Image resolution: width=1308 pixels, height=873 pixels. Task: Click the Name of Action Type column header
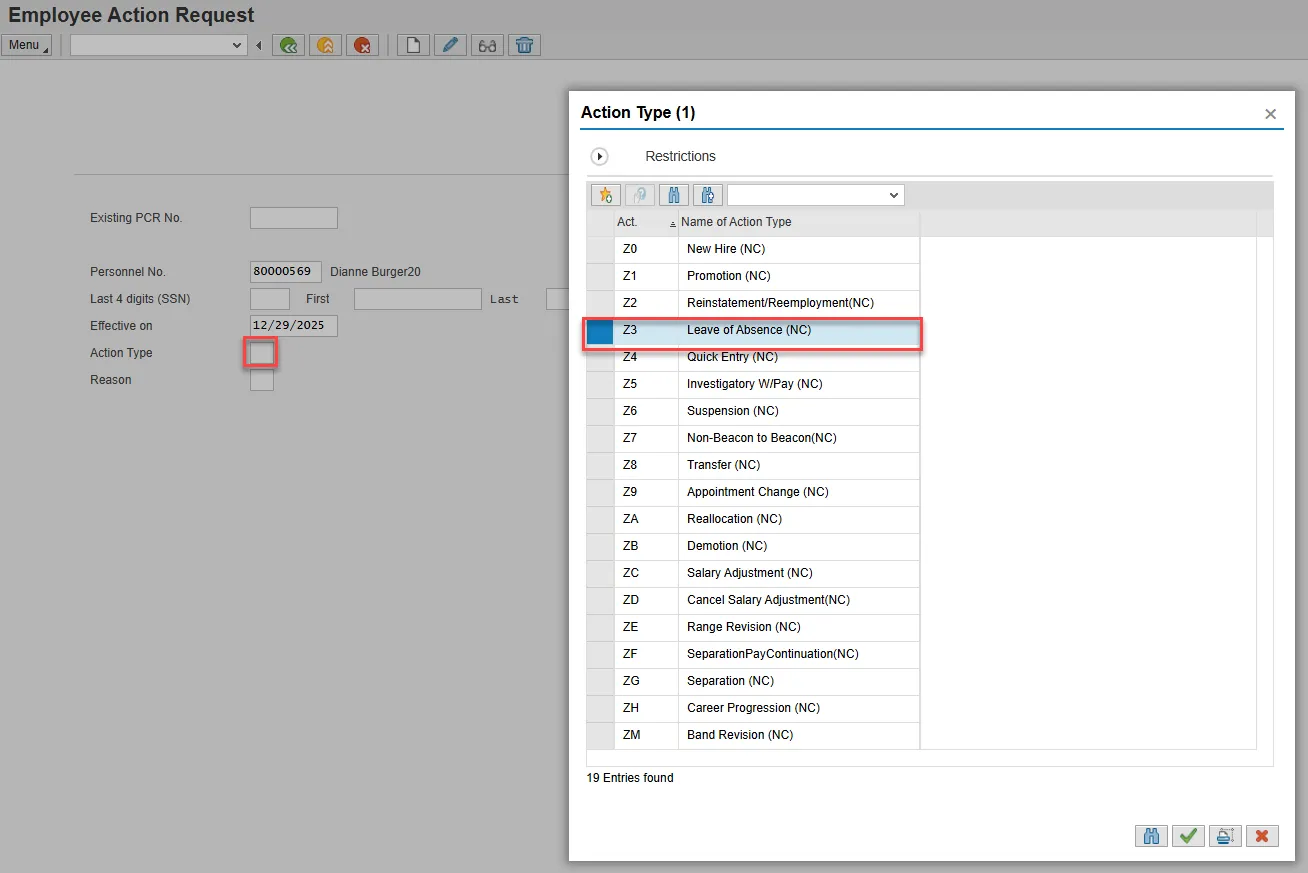736,222
